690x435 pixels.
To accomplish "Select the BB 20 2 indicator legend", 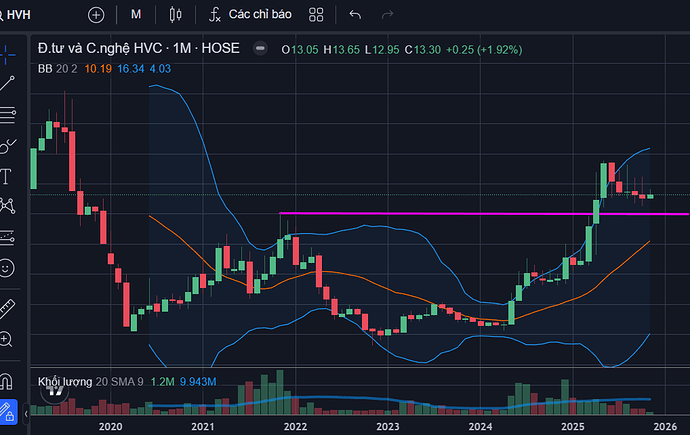I will point(58,69).
